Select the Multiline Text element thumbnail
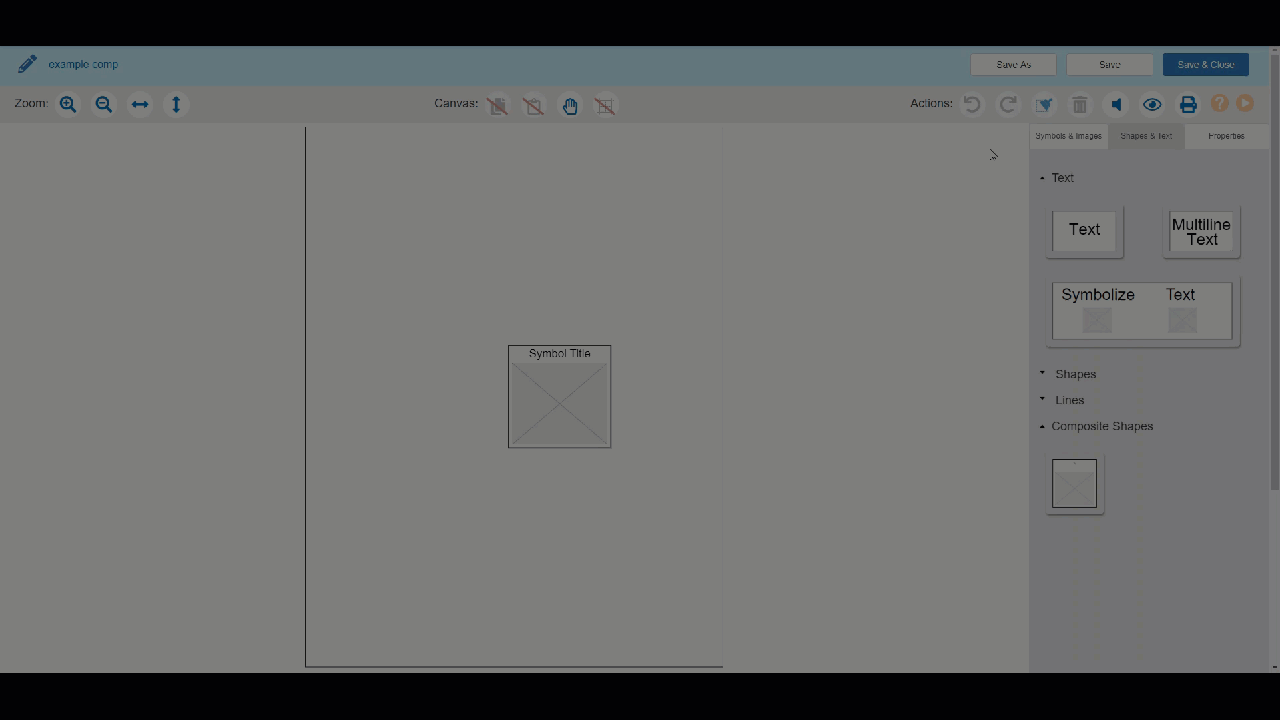The height and width of the screenshot is (720, 1280). click(1201, 231)
